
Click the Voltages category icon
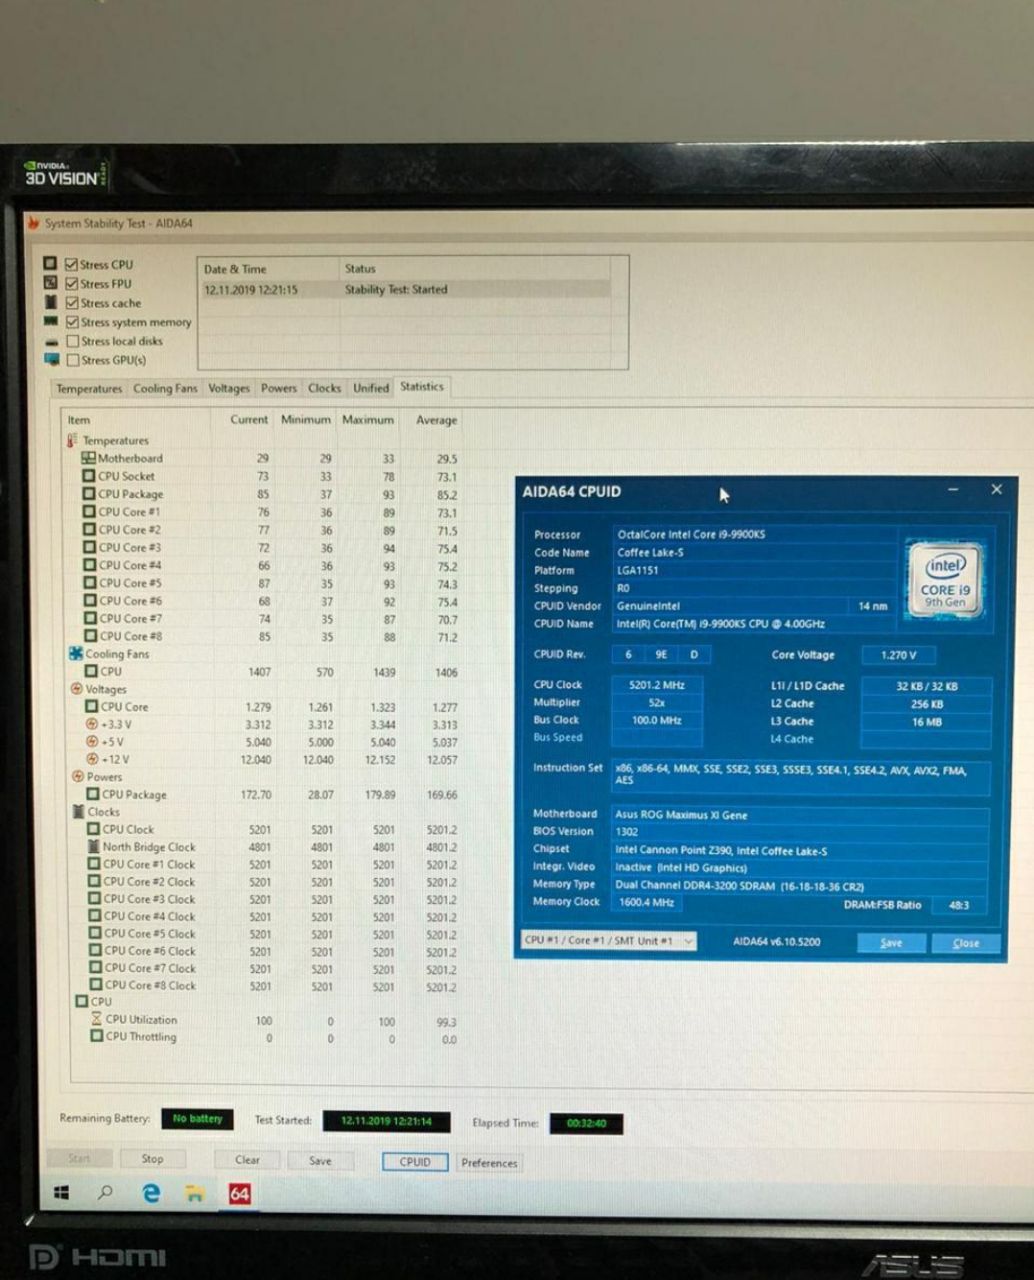pyautogui.click(x=77, y=689)
